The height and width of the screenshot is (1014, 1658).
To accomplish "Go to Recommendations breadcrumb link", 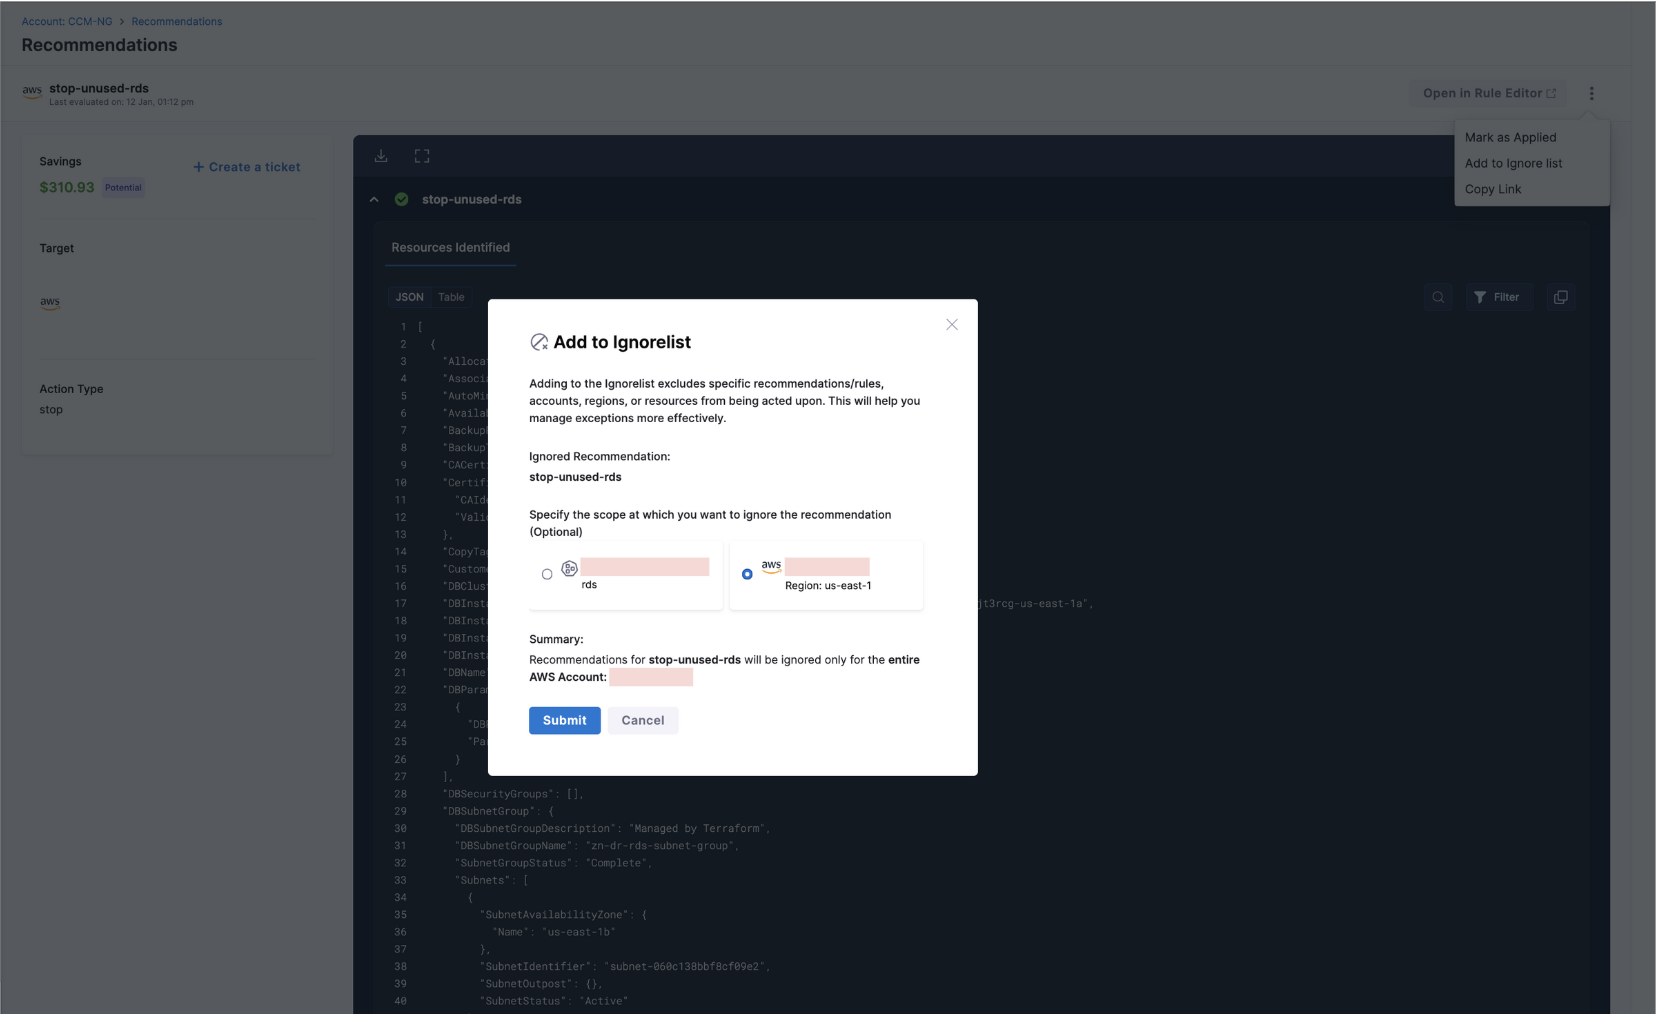I will point(177,22).
